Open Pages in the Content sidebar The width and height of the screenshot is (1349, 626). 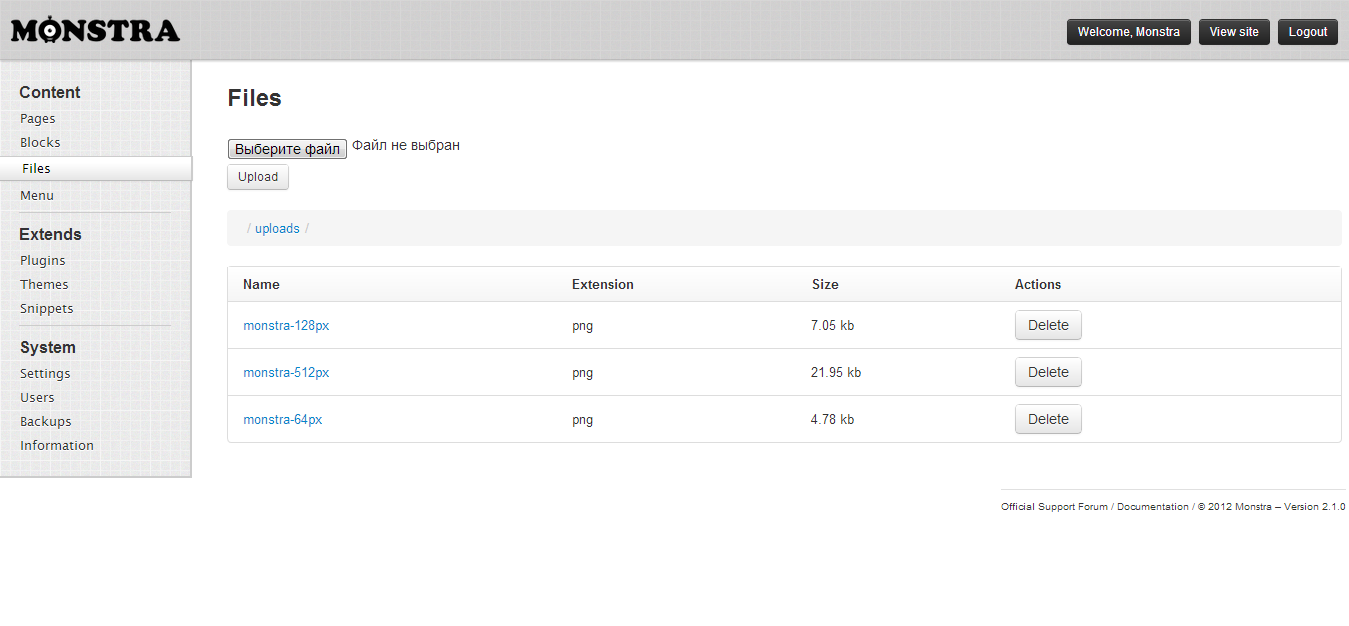coord(38,118)
